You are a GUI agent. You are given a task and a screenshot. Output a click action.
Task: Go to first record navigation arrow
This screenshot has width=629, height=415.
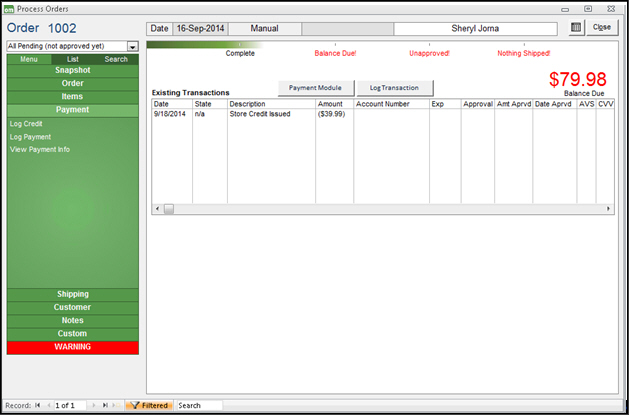(x=38, y=405)
